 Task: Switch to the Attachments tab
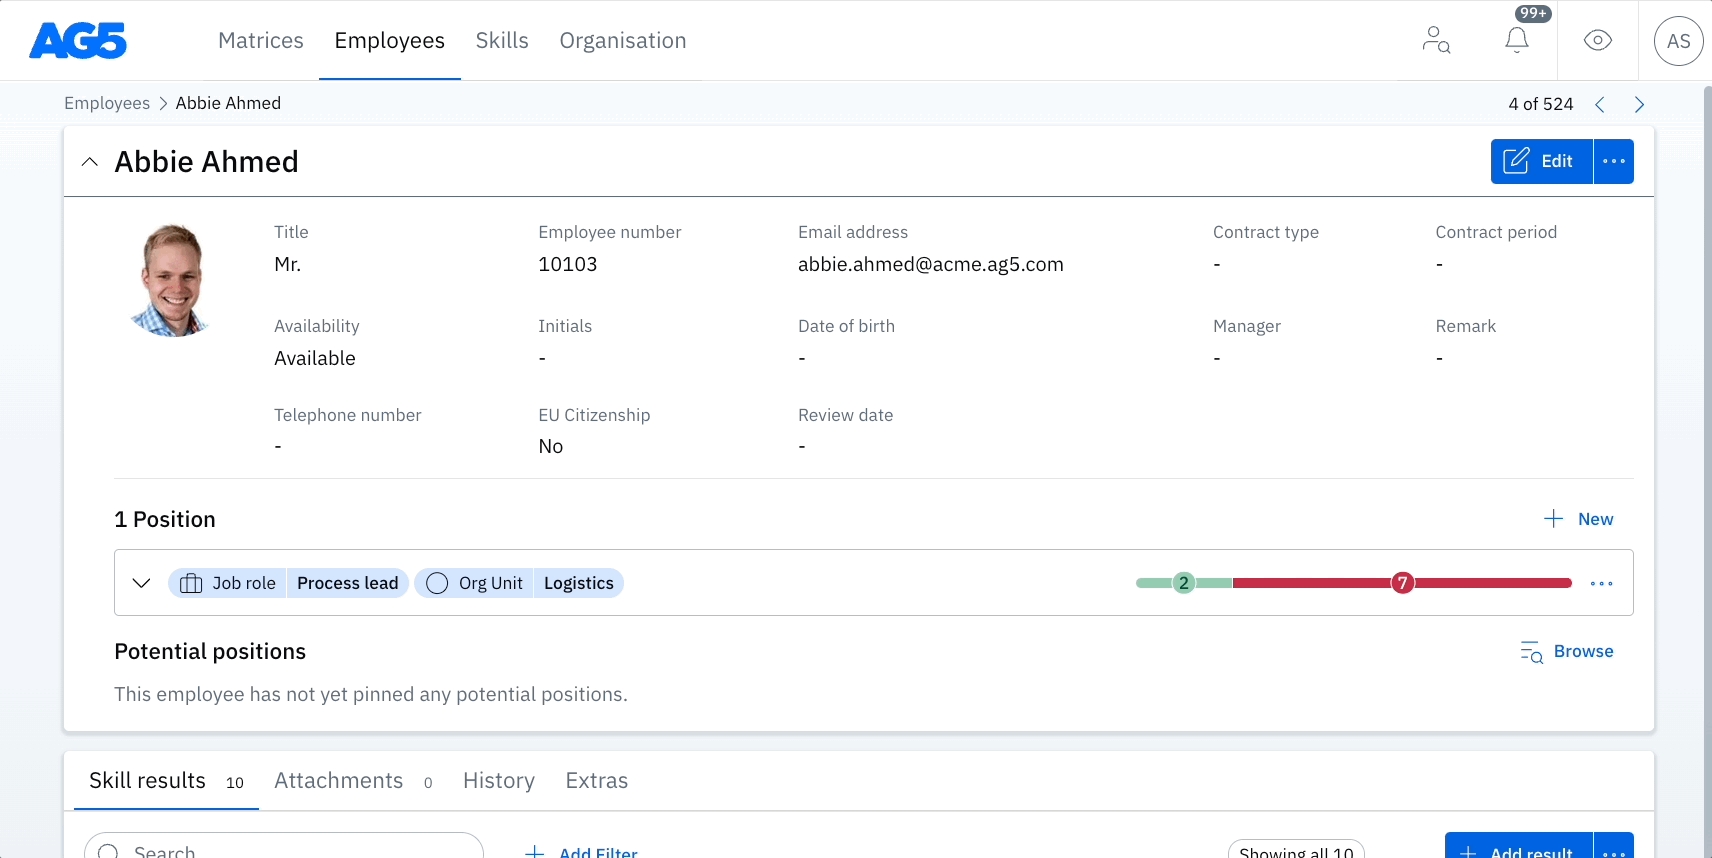[x=339, y=781]
